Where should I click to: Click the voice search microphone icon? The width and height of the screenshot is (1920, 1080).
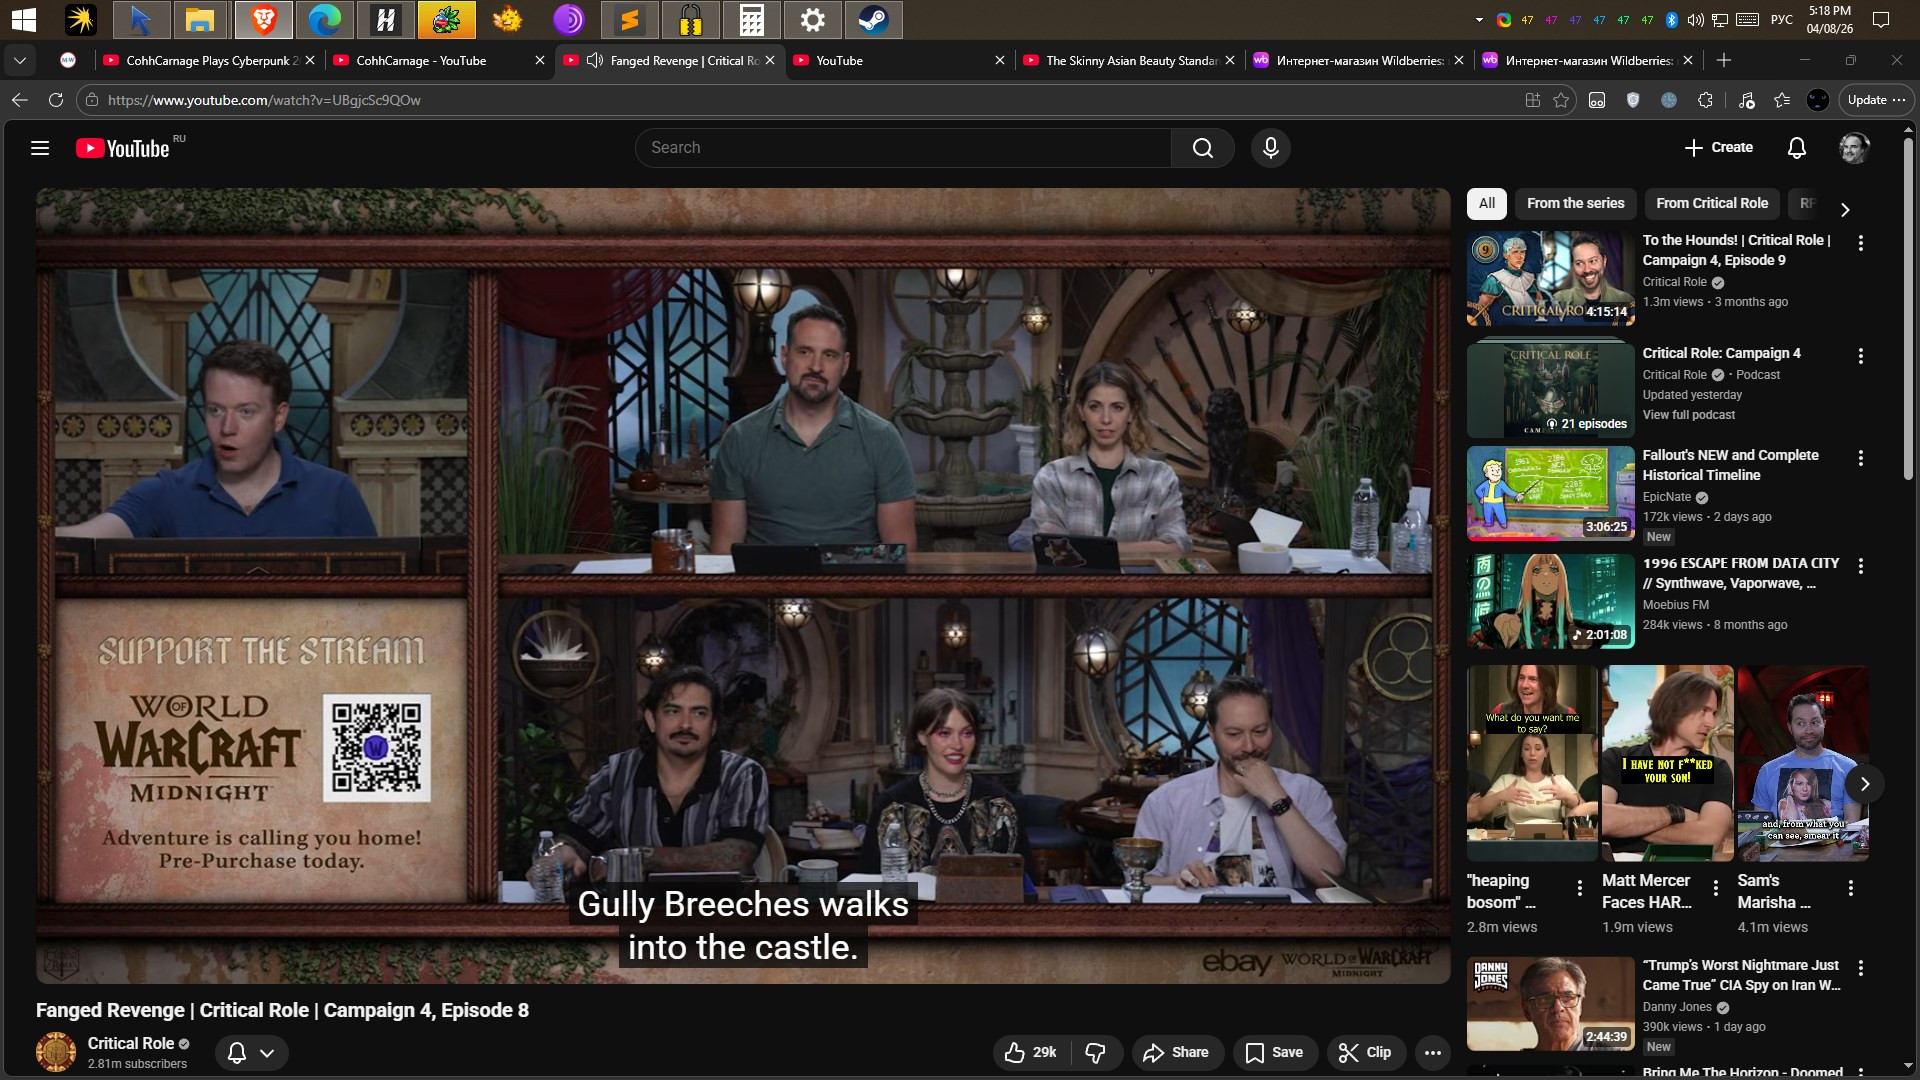coord(1270,148)
